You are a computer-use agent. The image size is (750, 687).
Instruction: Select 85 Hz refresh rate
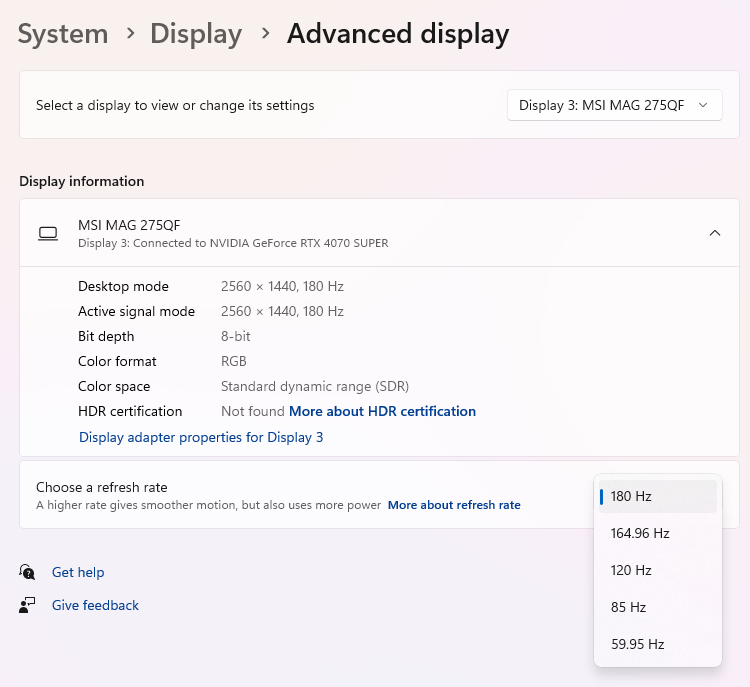pyautogui.click(x=657, y=607)
